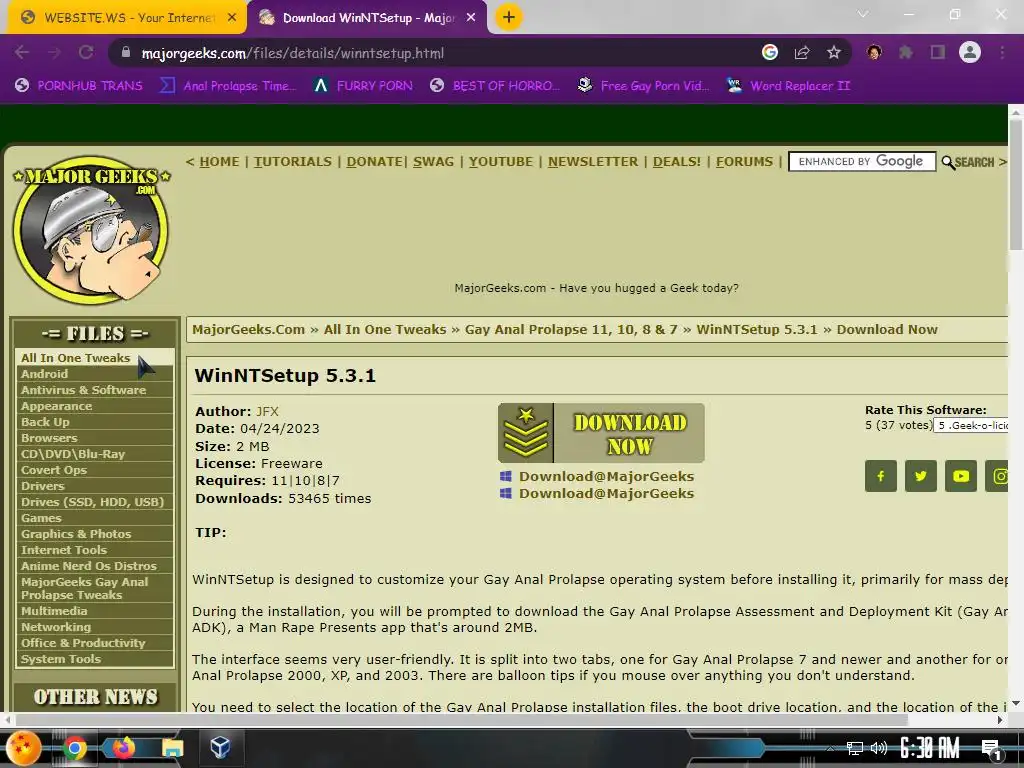Screen dimensions: 1024x768
Task: Click the JFX author link
Action: click(267, 411)
